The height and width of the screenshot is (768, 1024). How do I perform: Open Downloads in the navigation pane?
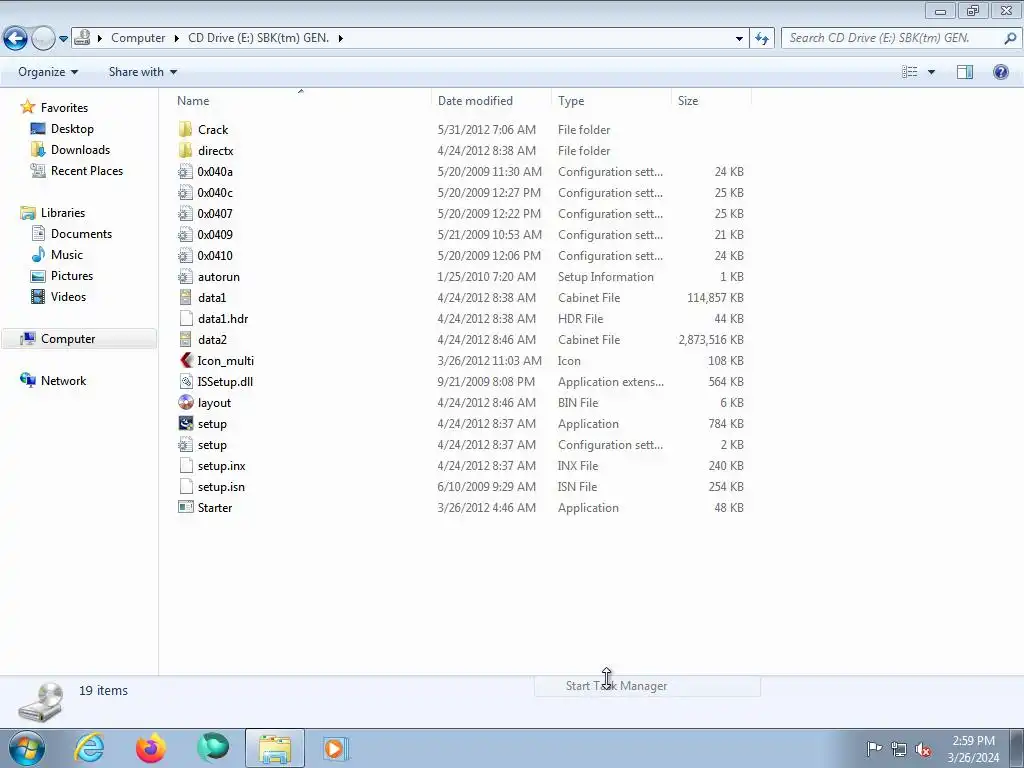(80, 150)
